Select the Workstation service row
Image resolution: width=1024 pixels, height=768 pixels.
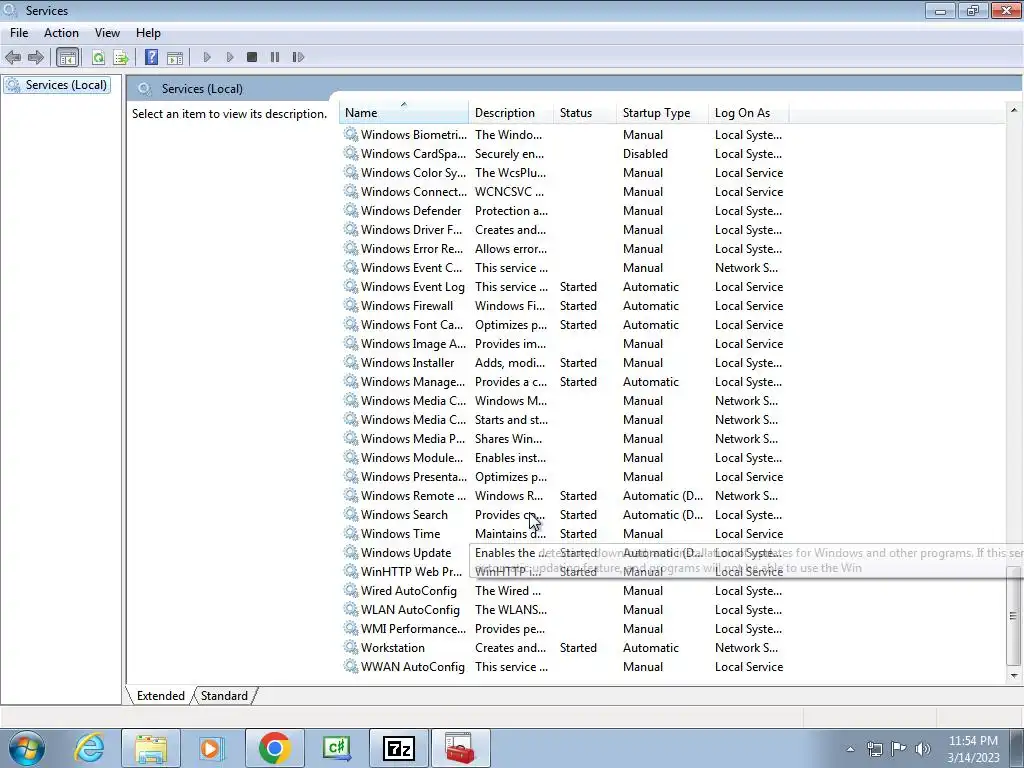[565, 647]
